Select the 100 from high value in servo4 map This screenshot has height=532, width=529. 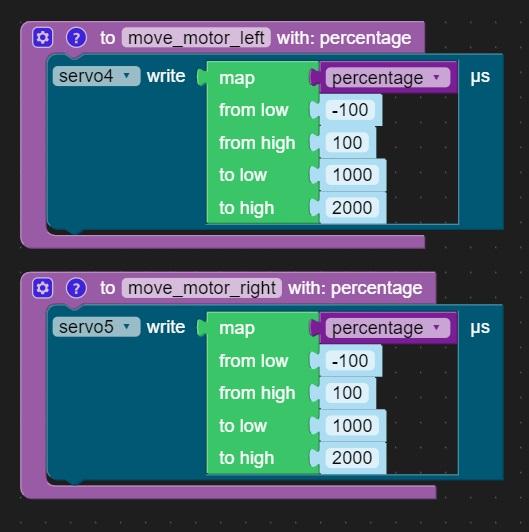coord(347,142)
